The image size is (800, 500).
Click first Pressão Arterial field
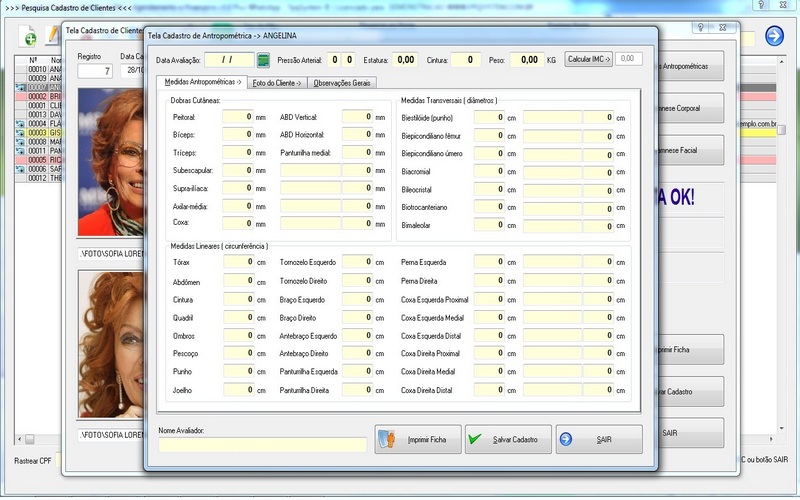tap(334, 60)
